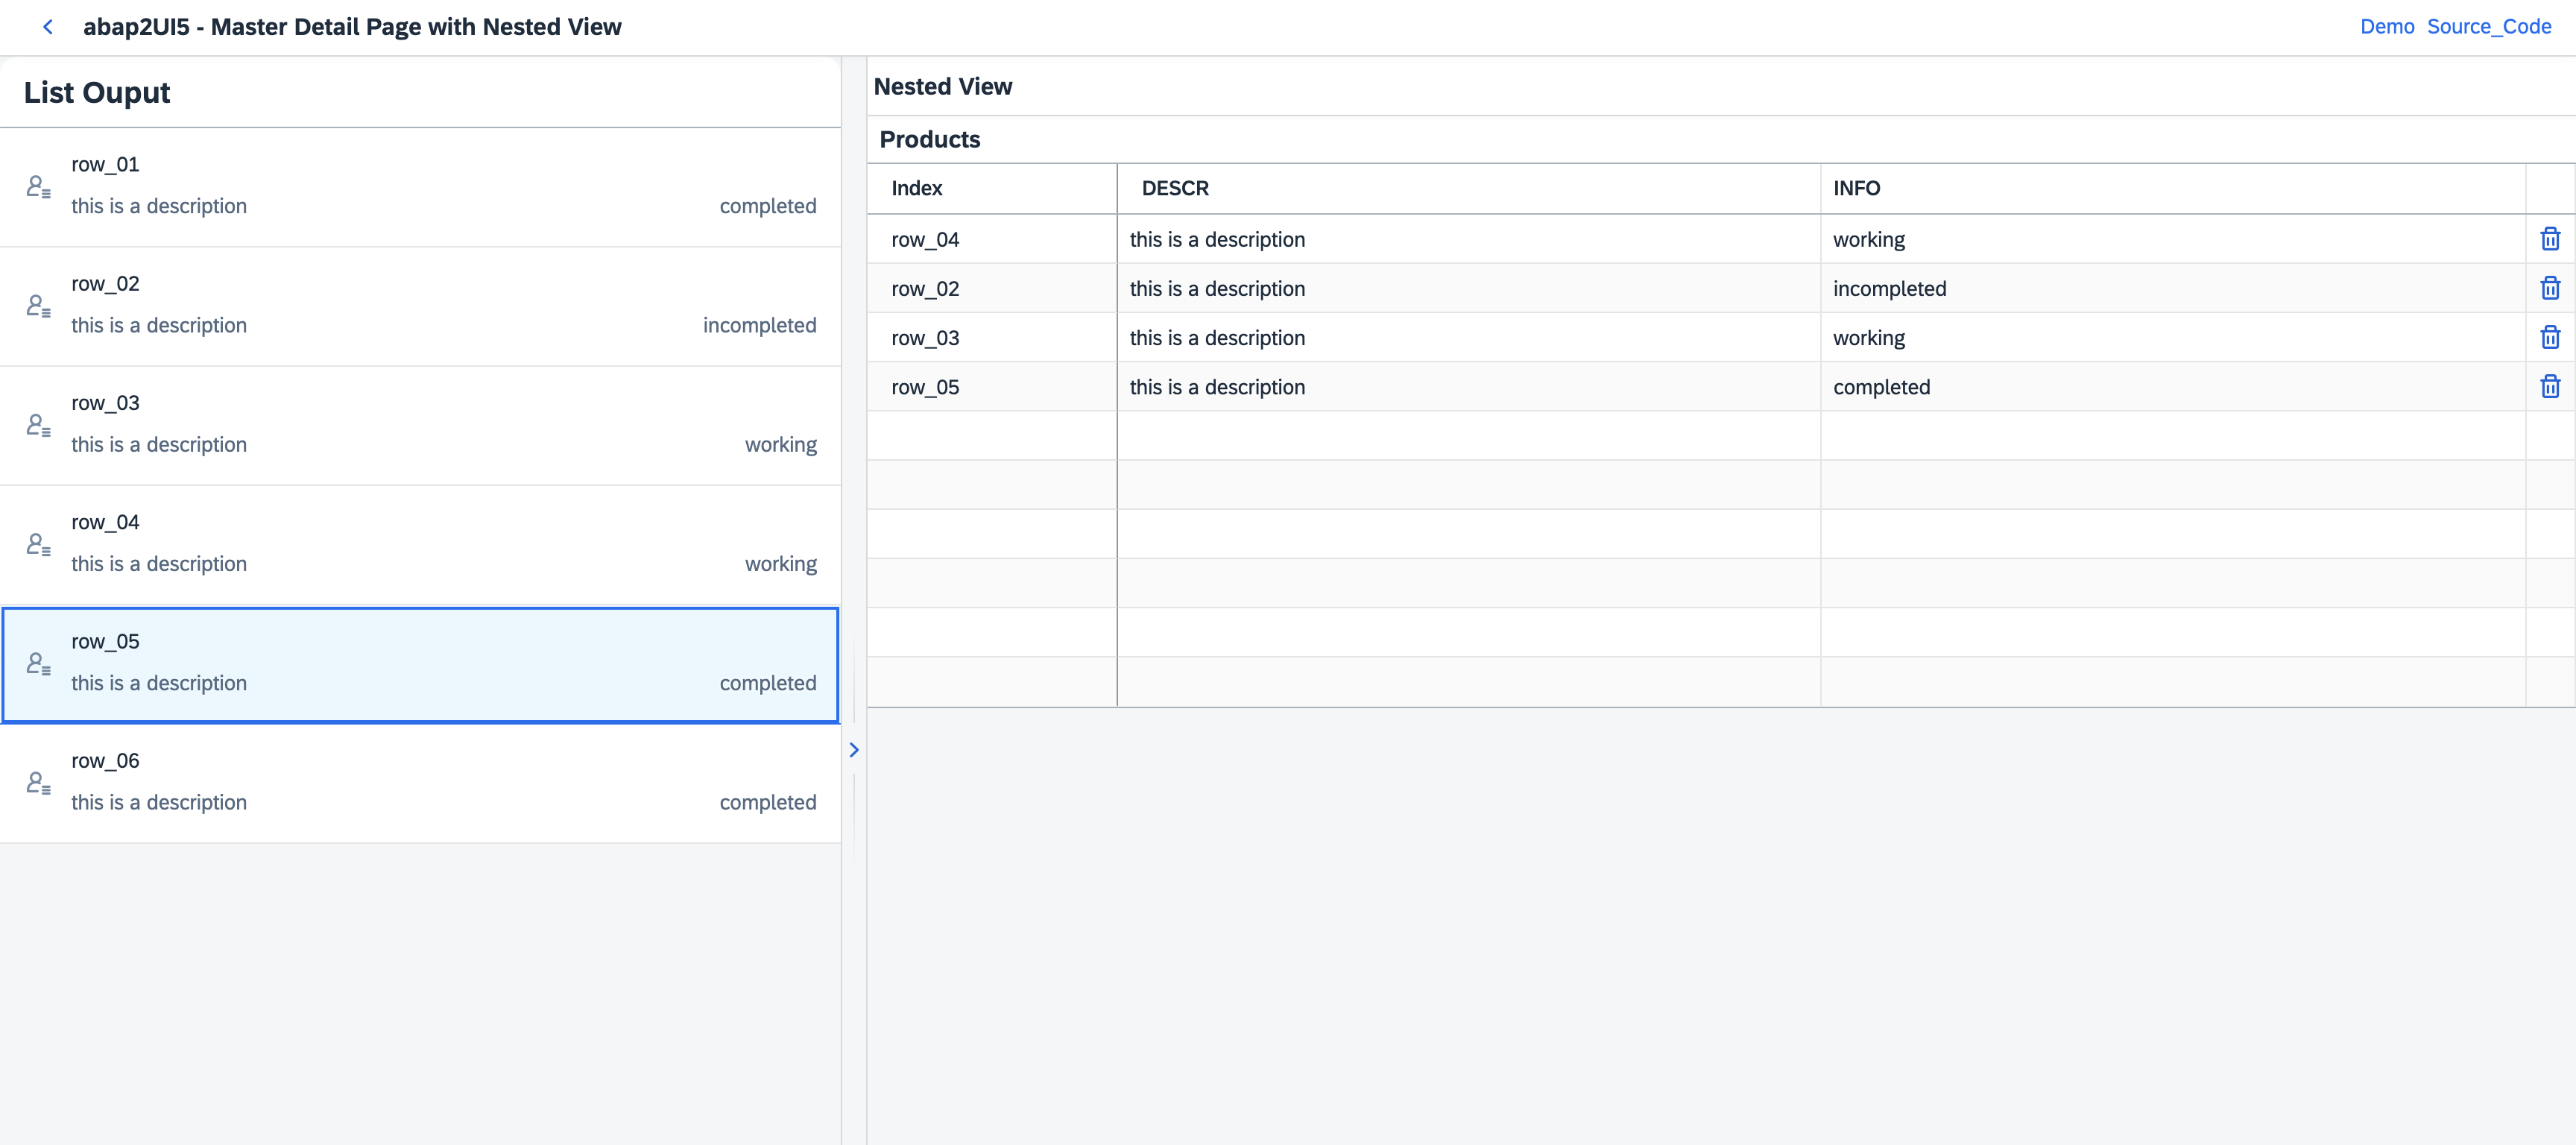
Task: Click the person icon next to row_03
Action: pos(38,425)
